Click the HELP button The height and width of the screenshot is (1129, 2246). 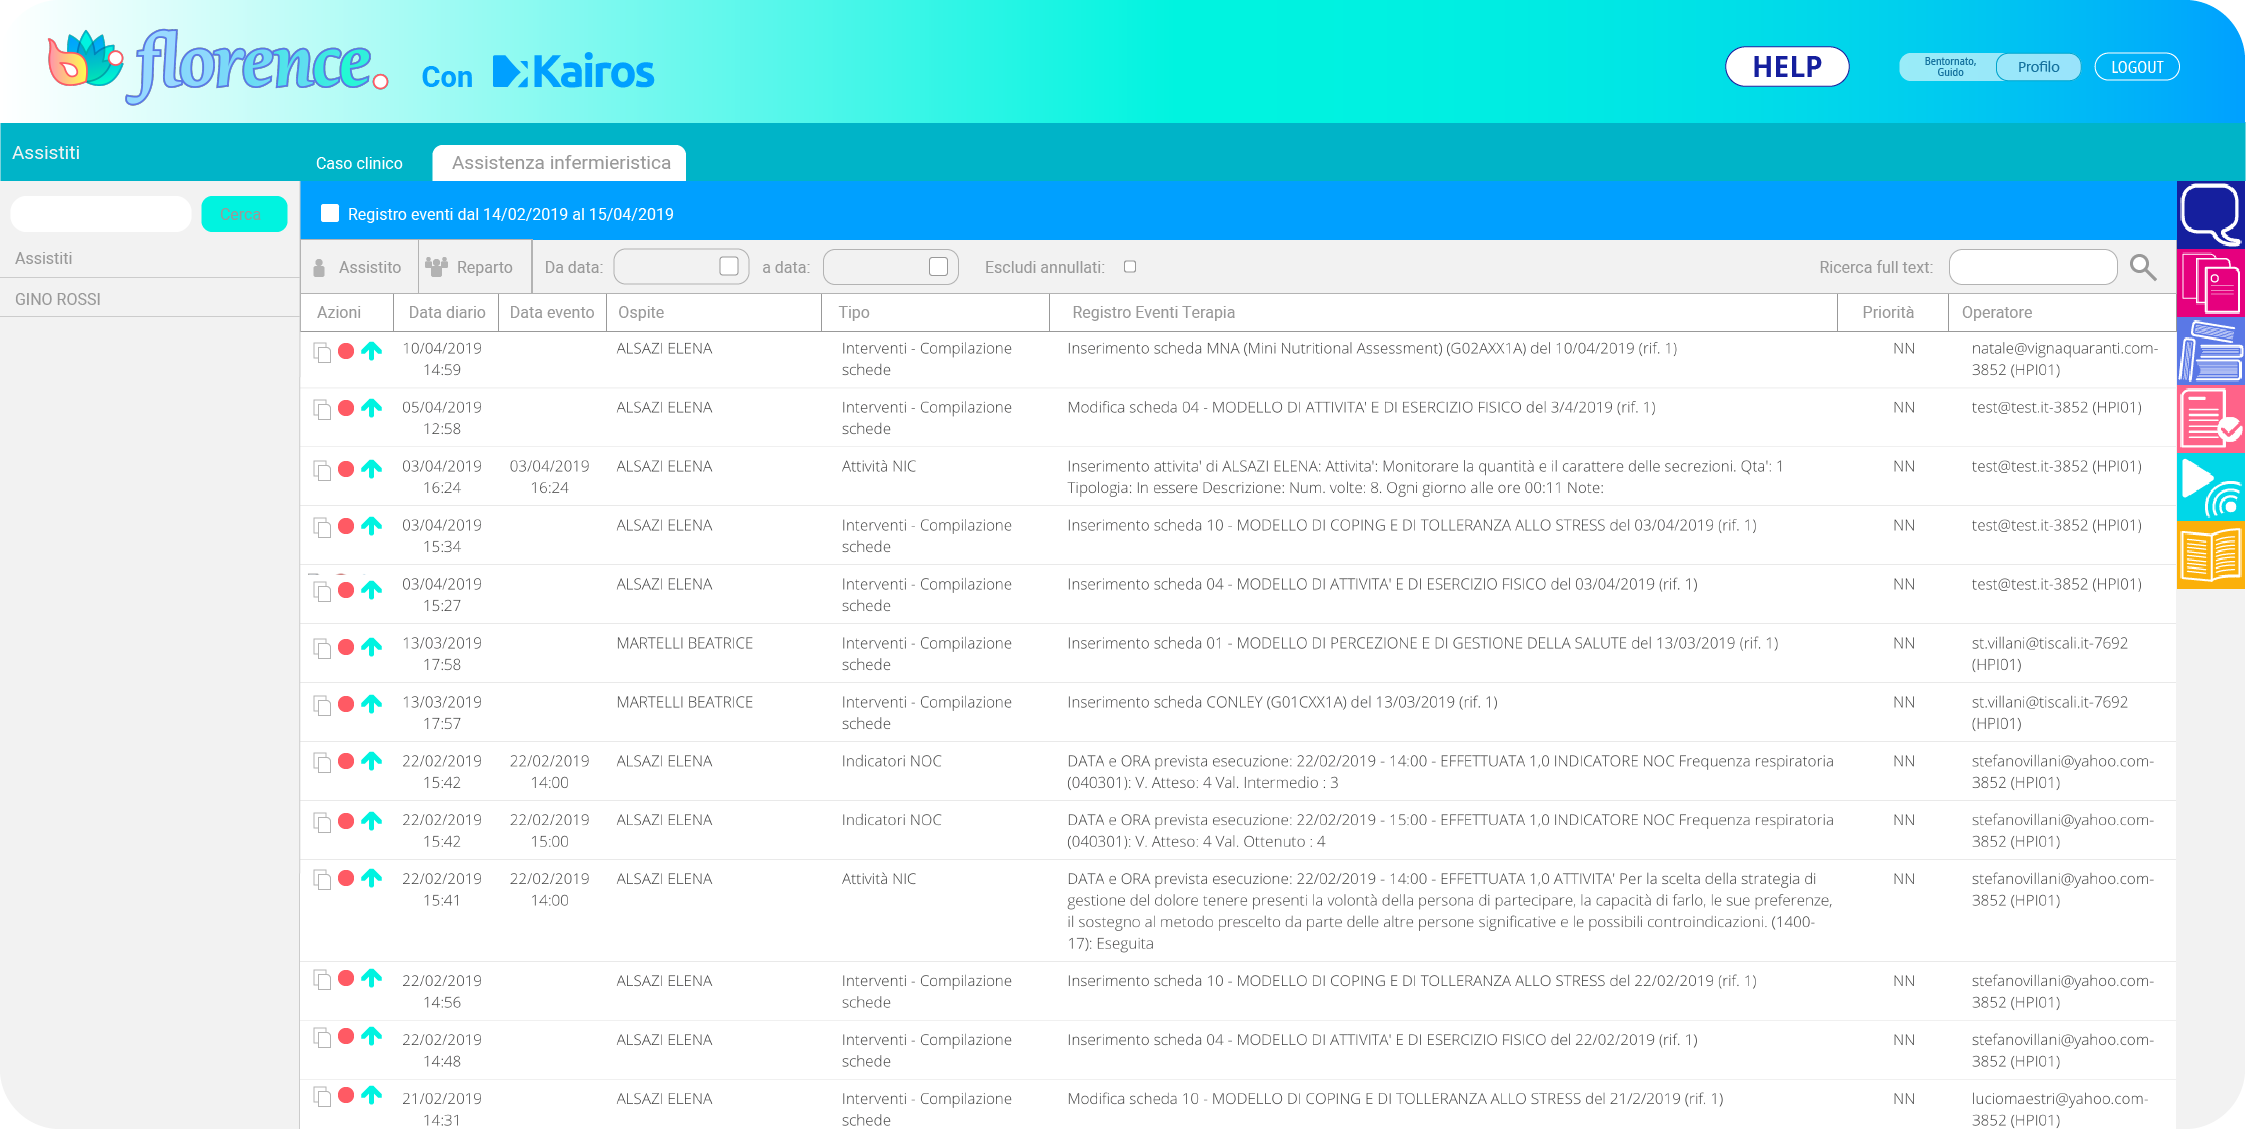pos(1786,67)
